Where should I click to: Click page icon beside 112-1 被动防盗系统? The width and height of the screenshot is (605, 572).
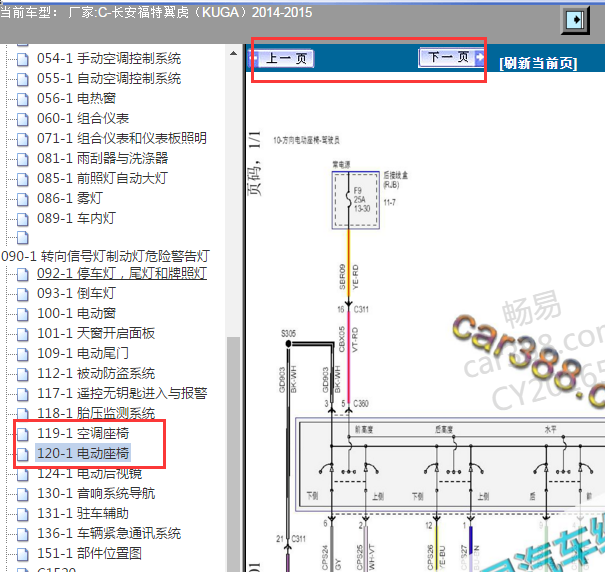(23, 374)
